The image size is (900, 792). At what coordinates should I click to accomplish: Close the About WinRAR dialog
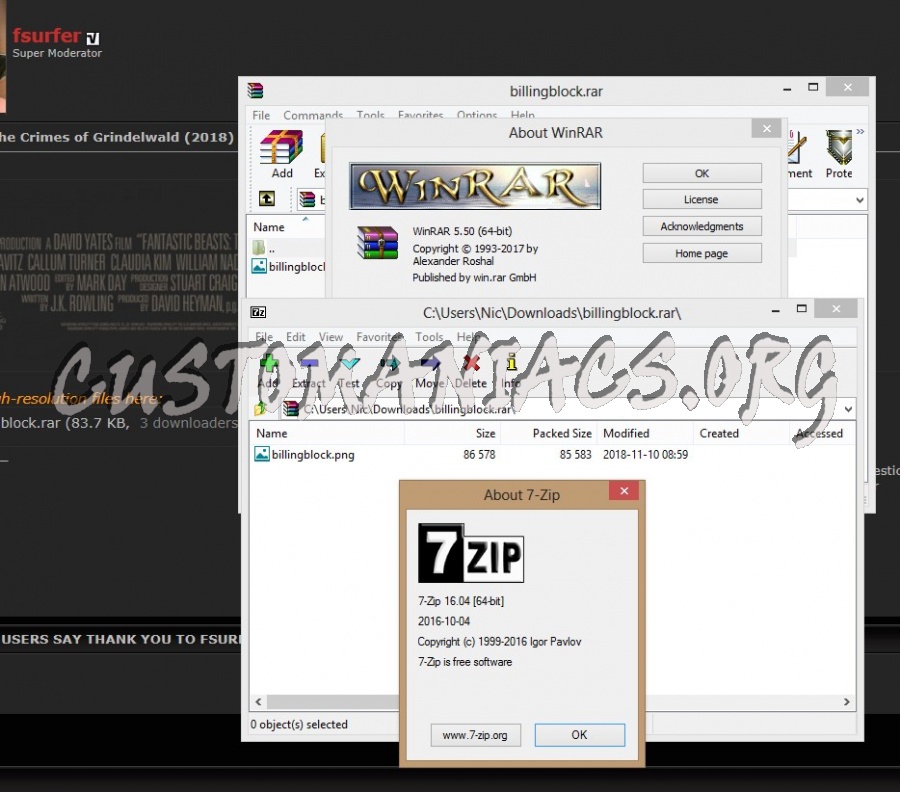click(x=766, y=129)
